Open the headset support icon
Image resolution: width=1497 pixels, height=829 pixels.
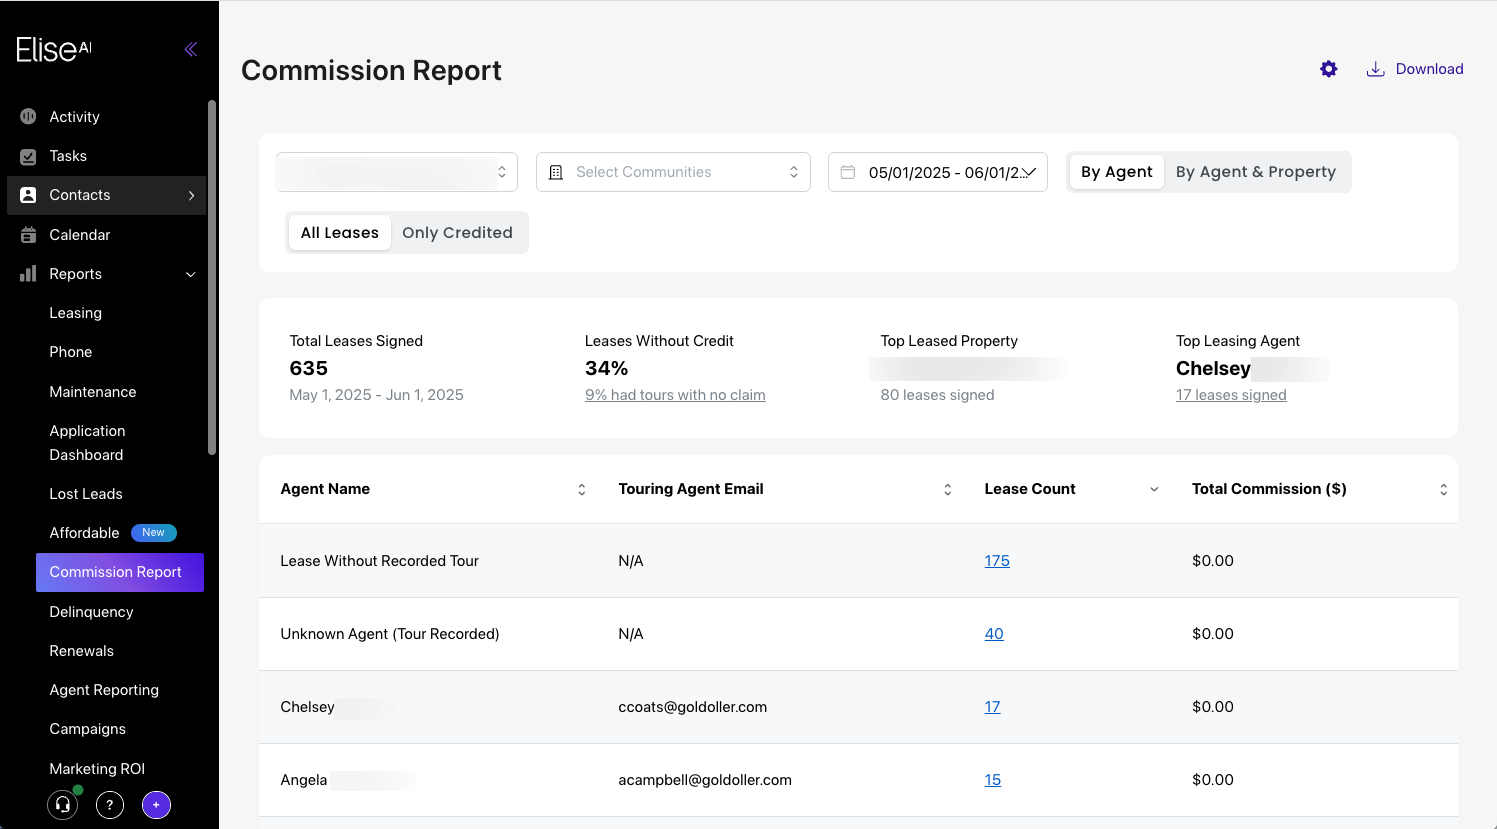click(63, 804)
